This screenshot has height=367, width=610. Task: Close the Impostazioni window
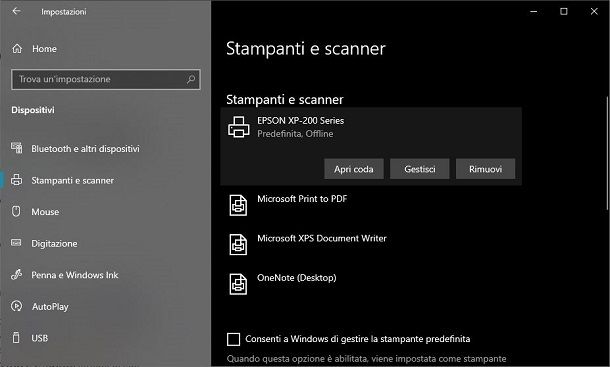pos(594,11)
